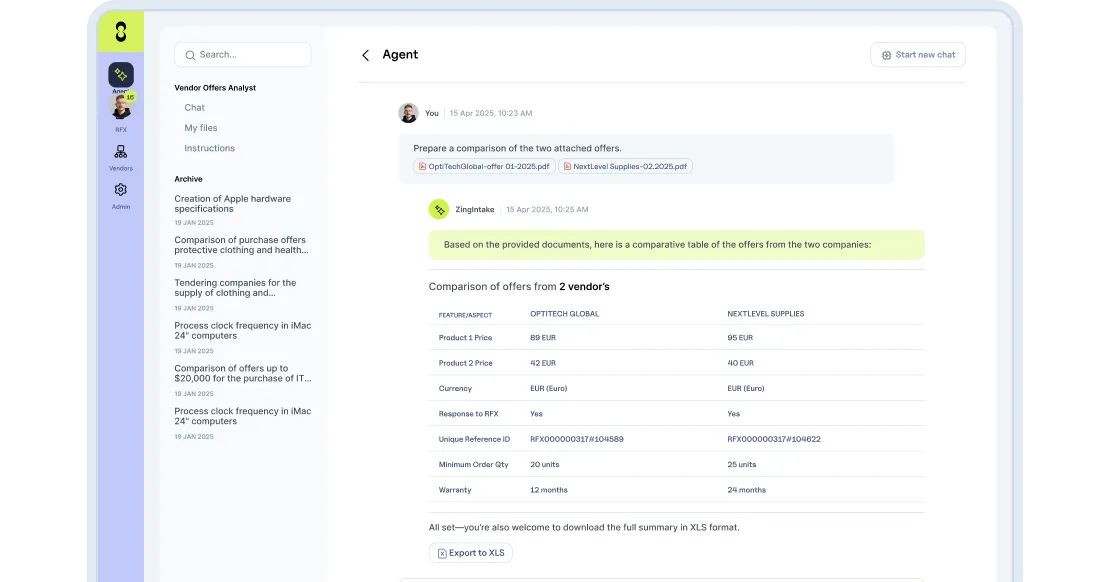Start a new chat

pyautogui.click(x=918, y=55)
